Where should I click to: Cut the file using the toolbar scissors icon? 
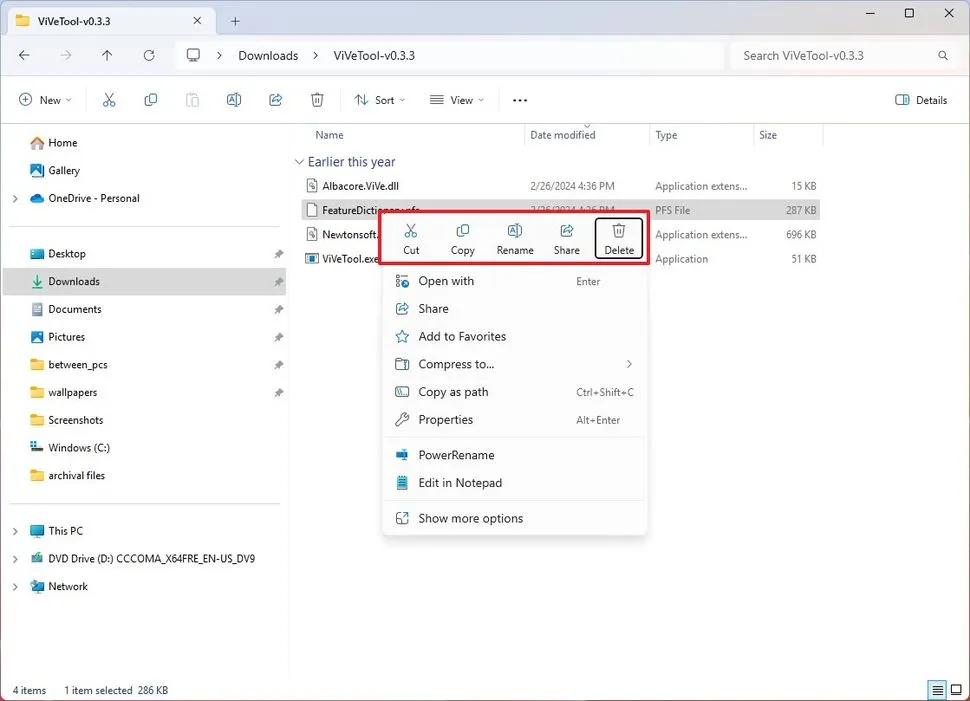coord(110,100)
